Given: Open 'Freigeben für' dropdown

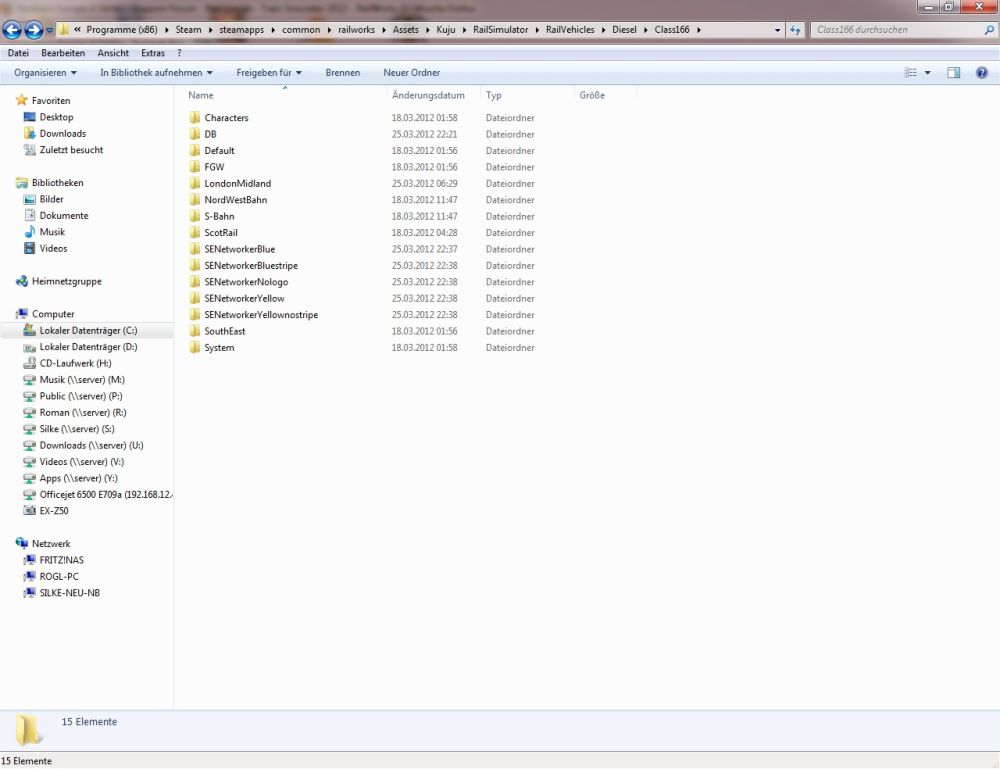Looking at the screenshot, I should pyautogui.click(x=268, y=73).
